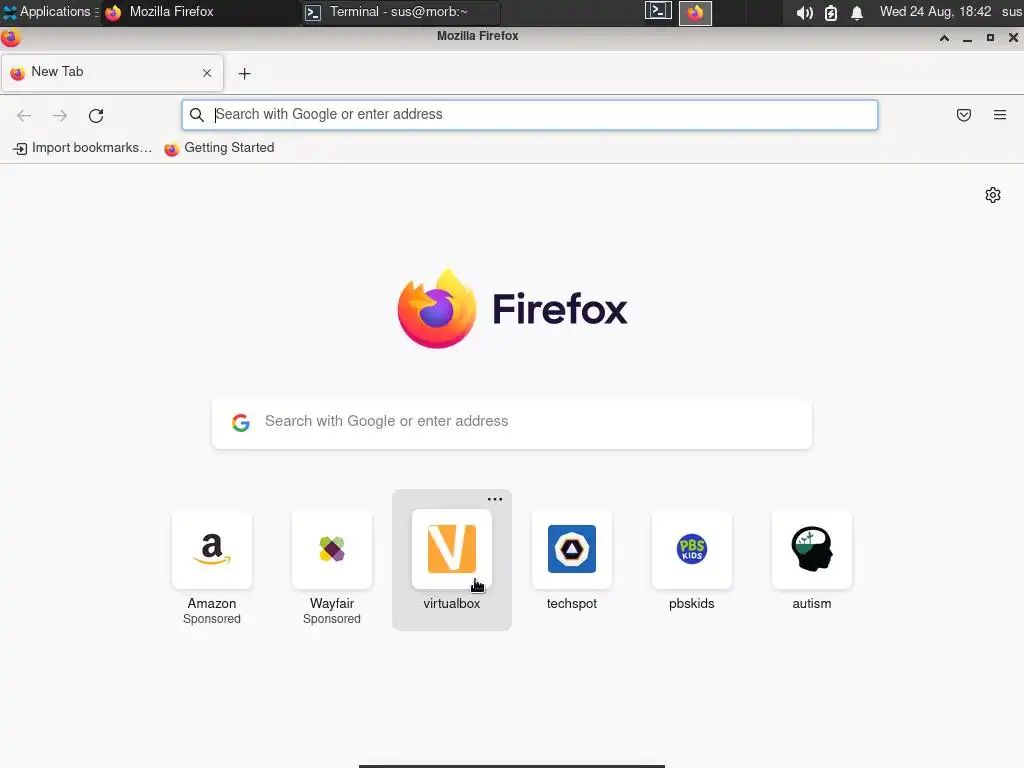Screen dimensions: 1024x768
Task: Open the Getting Started bookmark
Action: [219, 148]
